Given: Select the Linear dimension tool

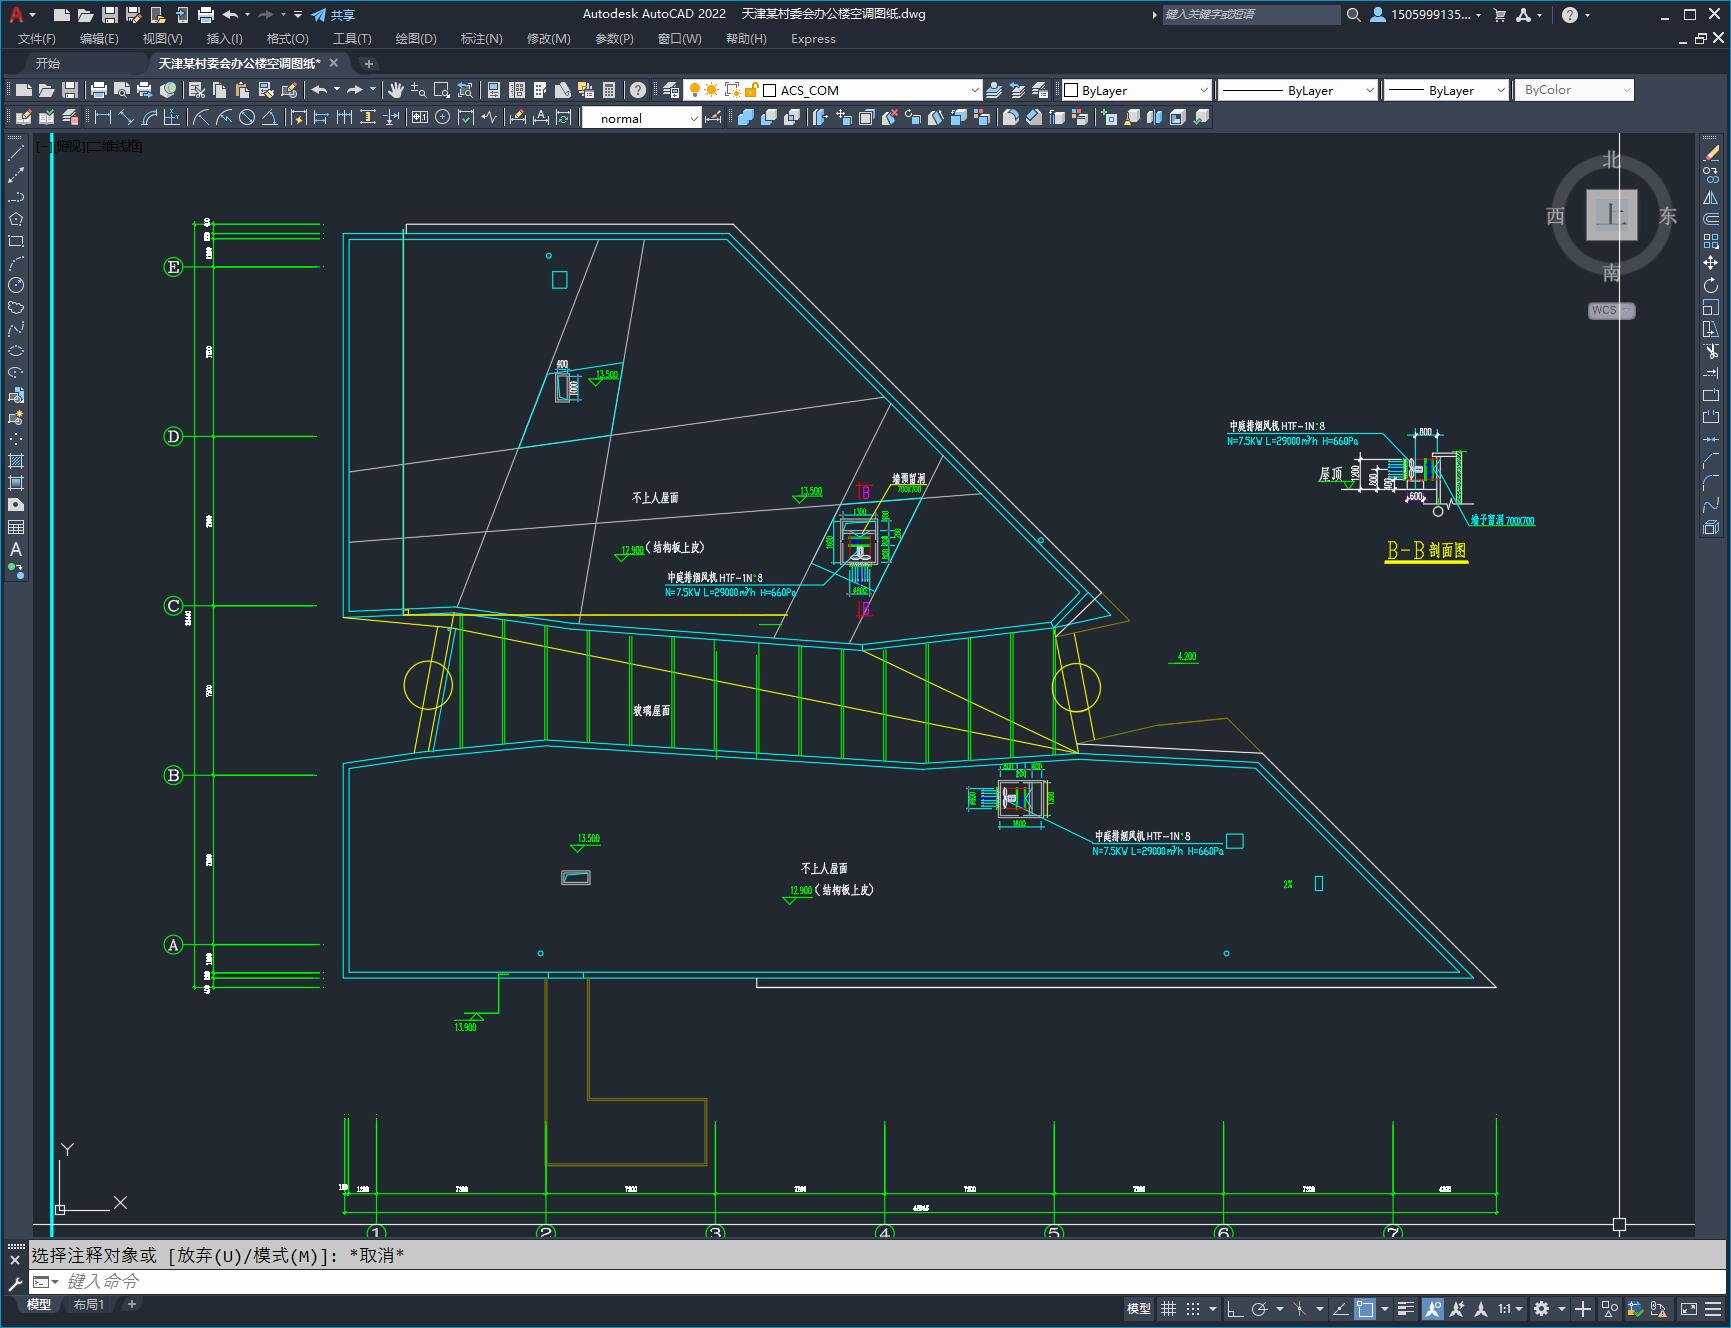Looking at the screenshot, I should coord(103,118).
